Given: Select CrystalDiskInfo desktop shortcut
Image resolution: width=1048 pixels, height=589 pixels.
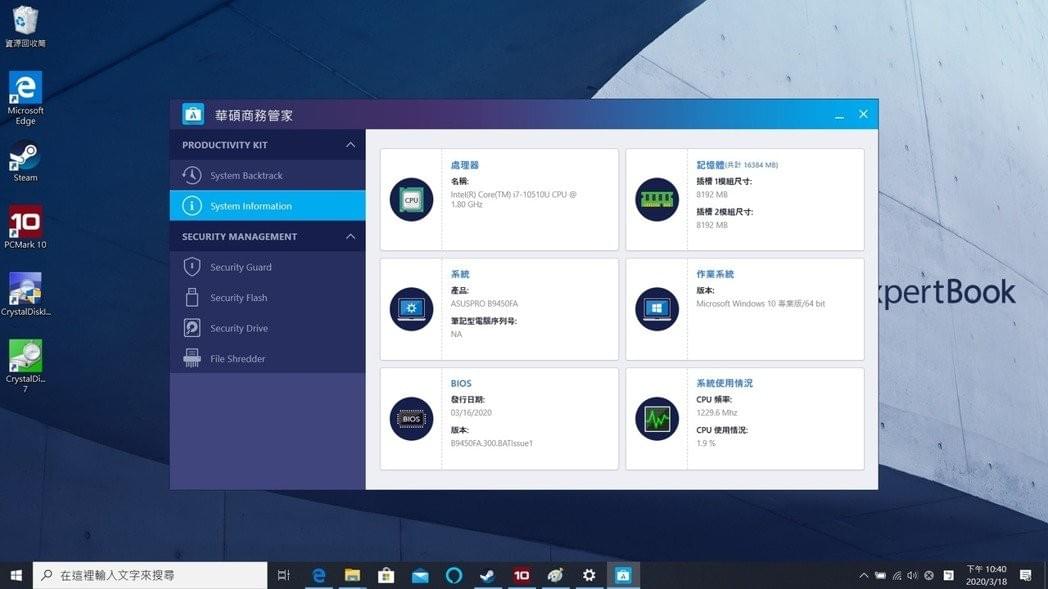Looking at the screenshot, I should tap(25, 294).
